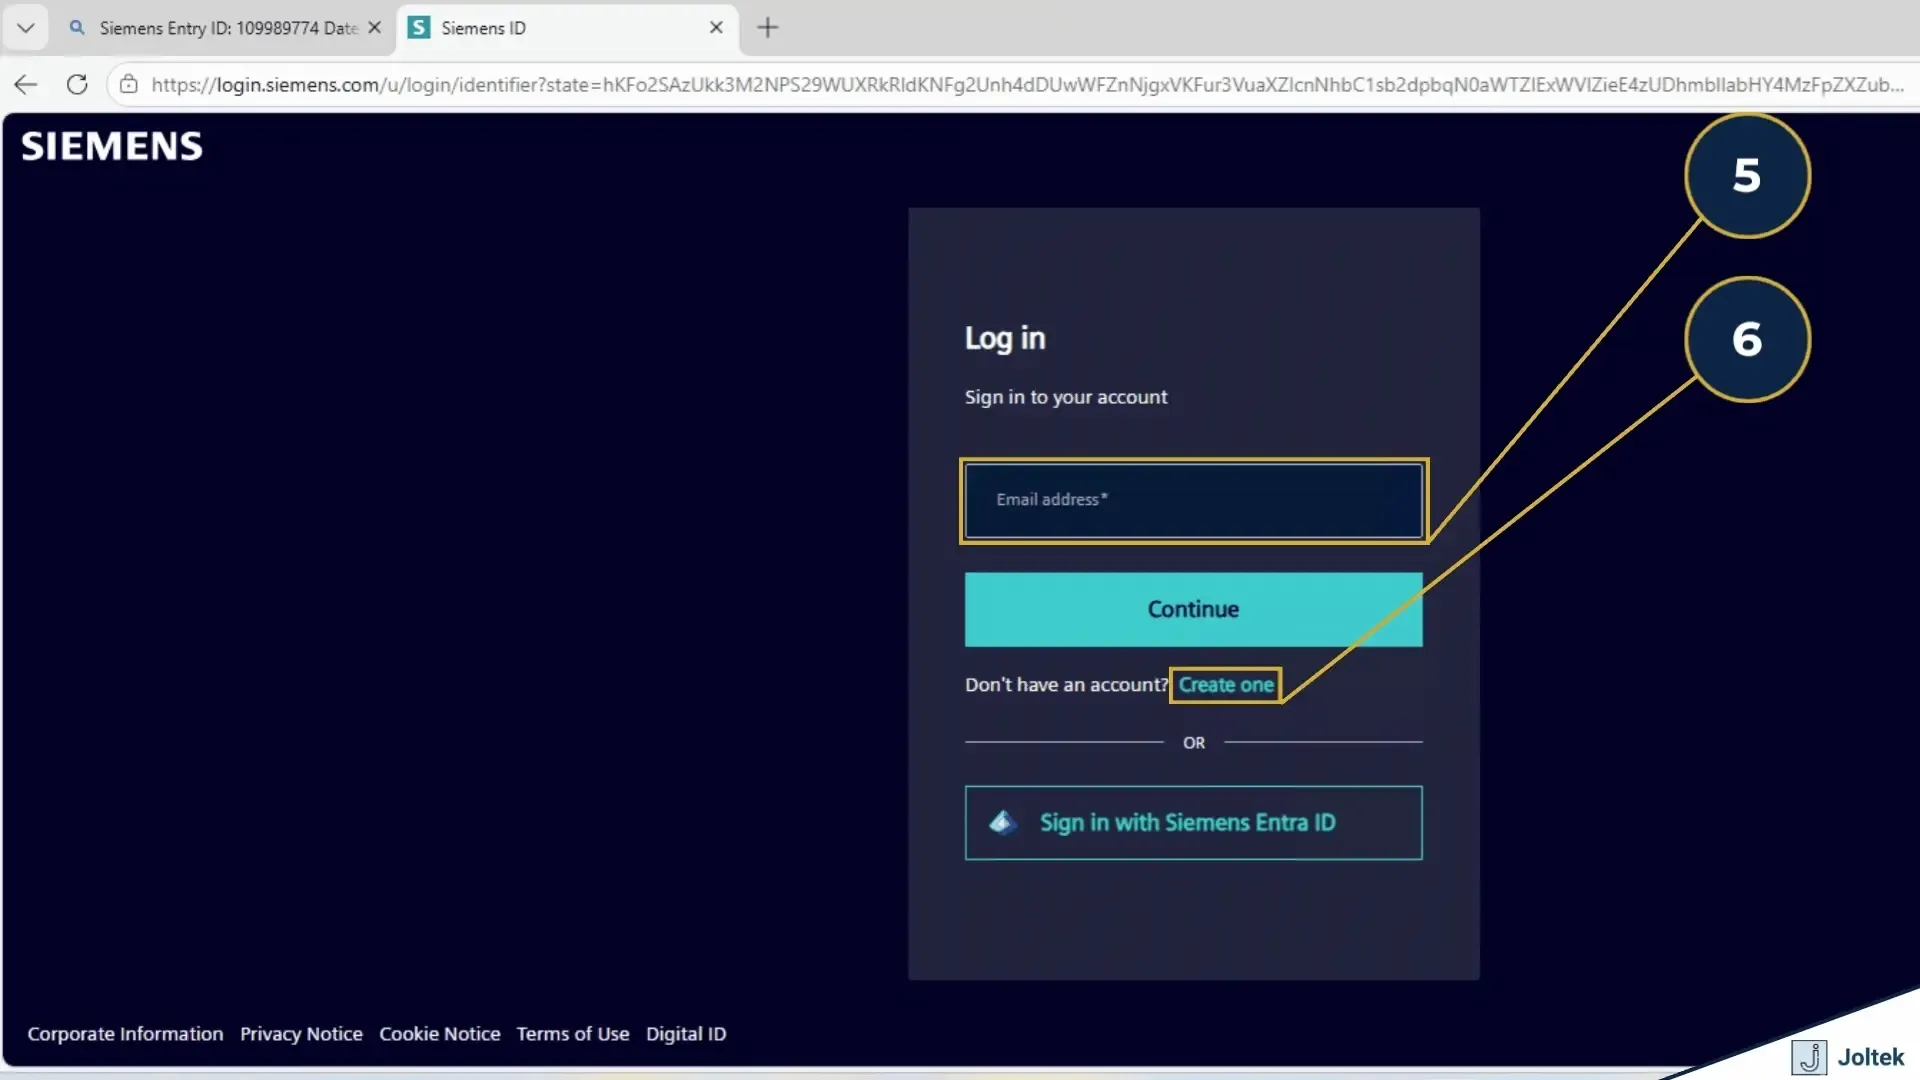The width and height of the screenshot is (1920, 1080).
Task: Click the Email address field
Action: tap(1193, 500)
